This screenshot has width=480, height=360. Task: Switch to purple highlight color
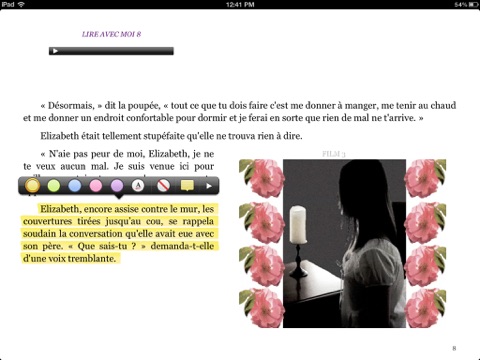coord(117,186)
